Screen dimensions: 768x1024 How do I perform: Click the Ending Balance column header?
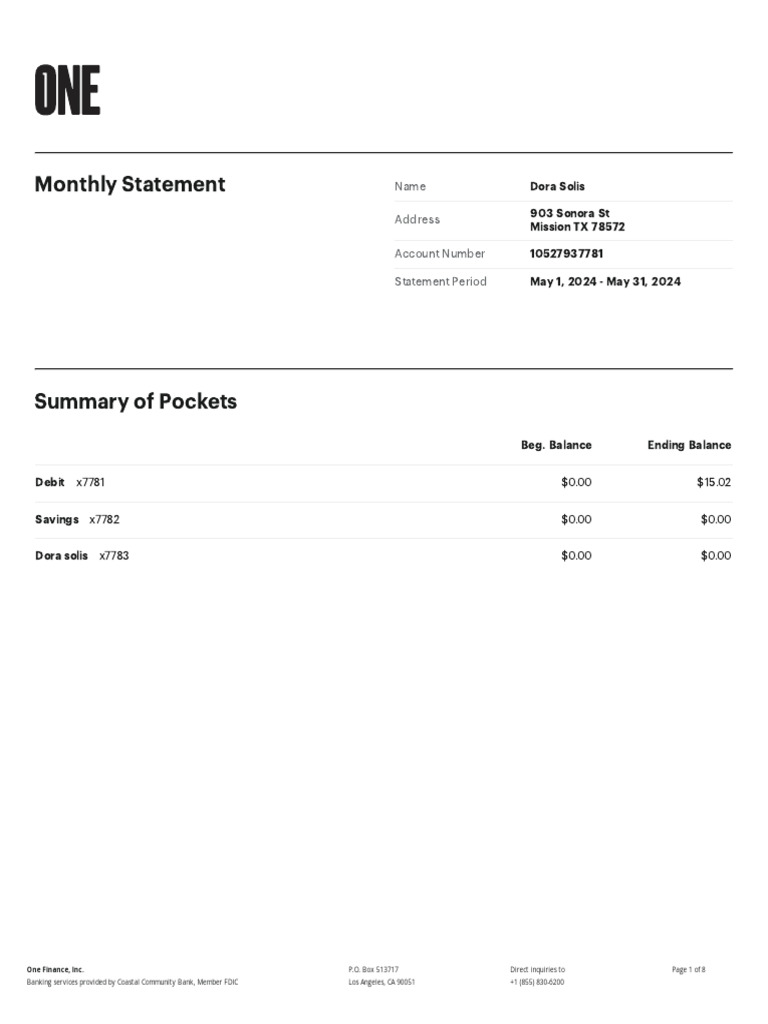pyautogui.click(x=689, y=445)
